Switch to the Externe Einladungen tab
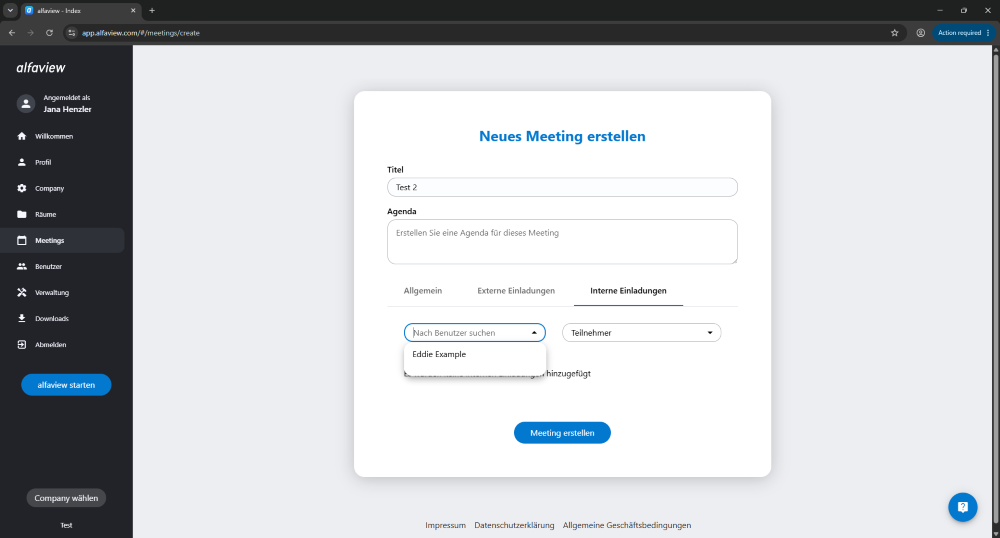 point(516,291)
